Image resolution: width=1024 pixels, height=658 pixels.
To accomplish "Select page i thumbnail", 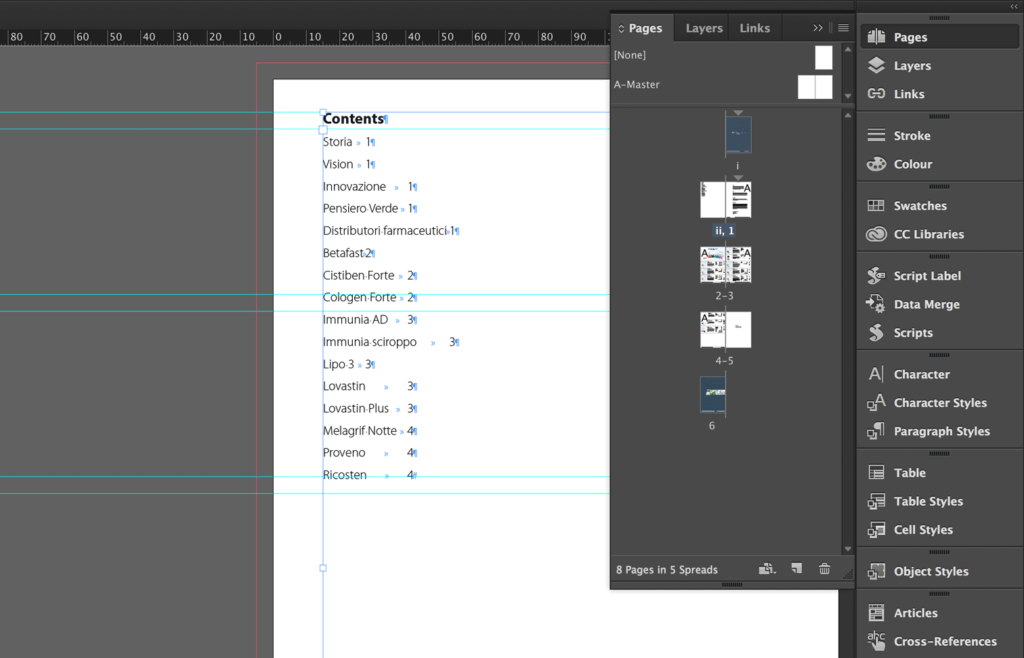I will 738,135.
